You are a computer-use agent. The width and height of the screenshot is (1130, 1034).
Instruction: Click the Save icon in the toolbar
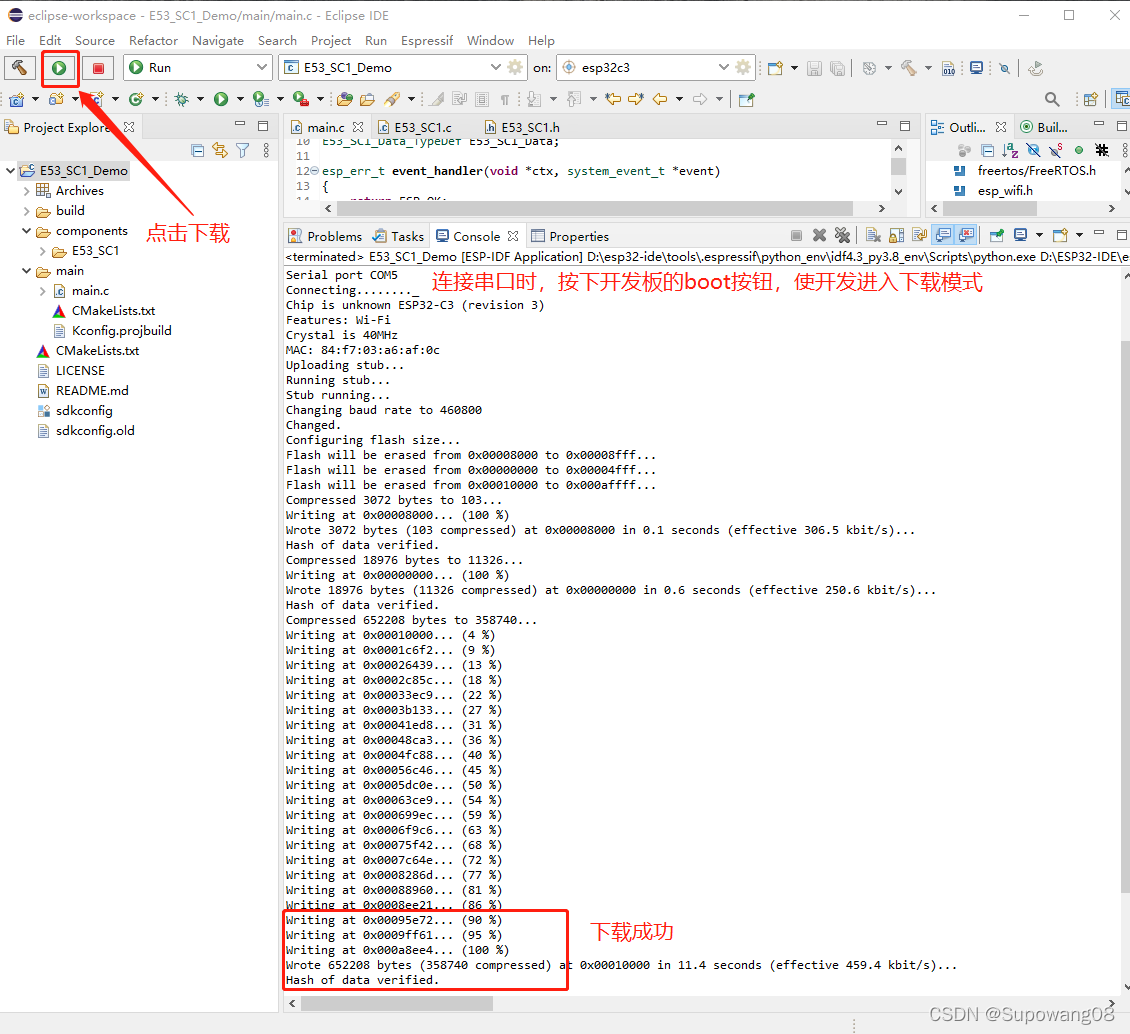[x=814, y=68]
